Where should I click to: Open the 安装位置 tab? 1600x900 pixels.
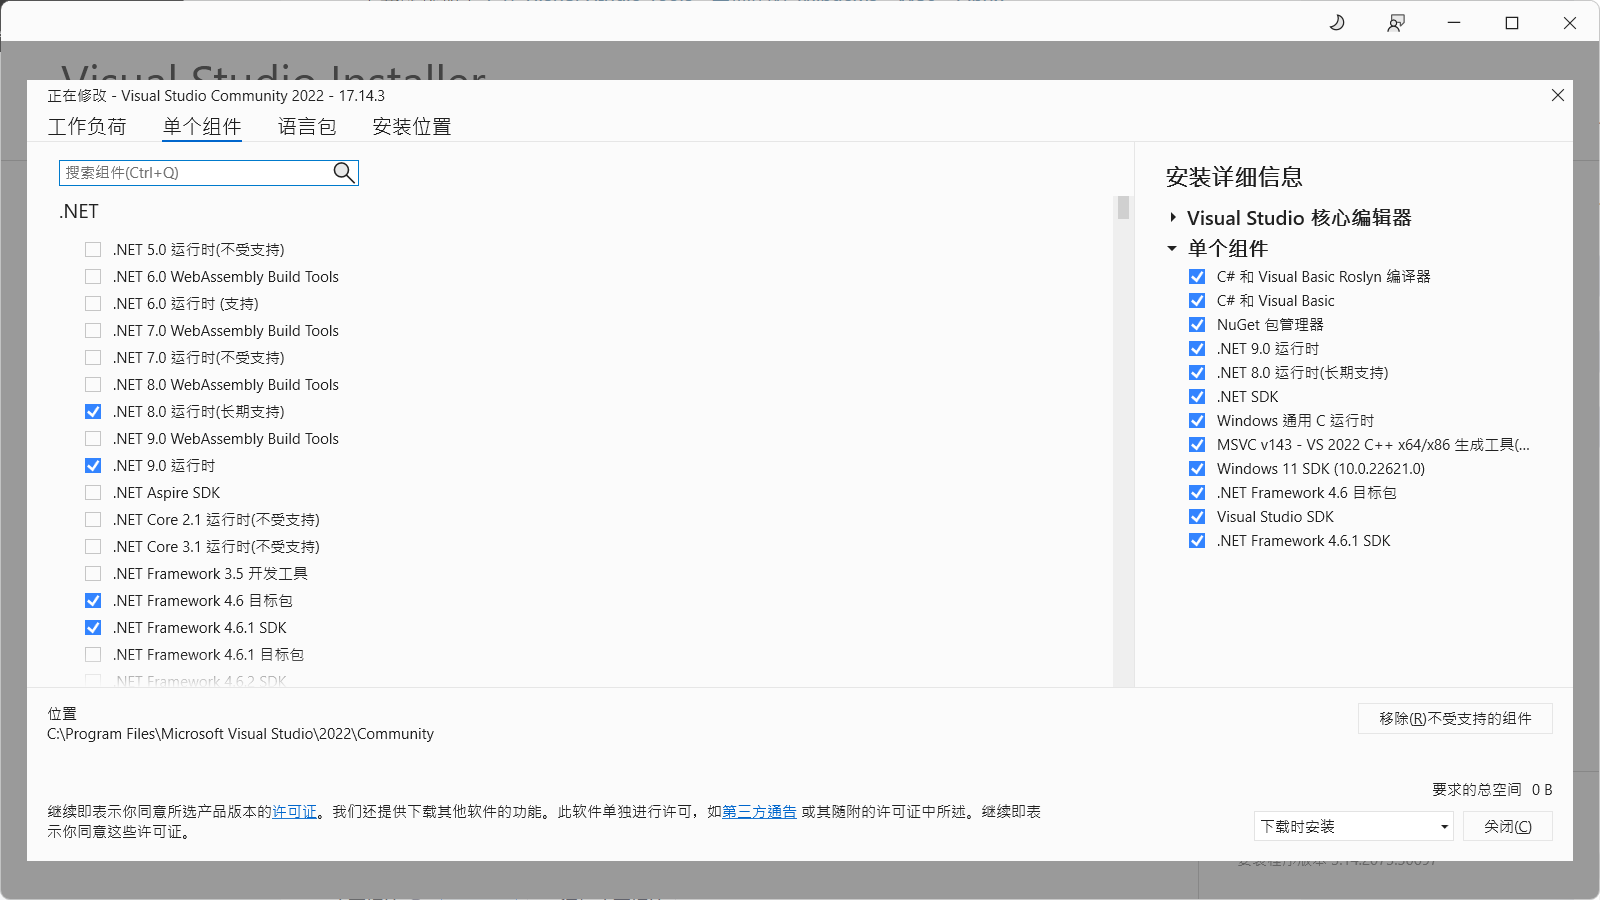[412, 127]
